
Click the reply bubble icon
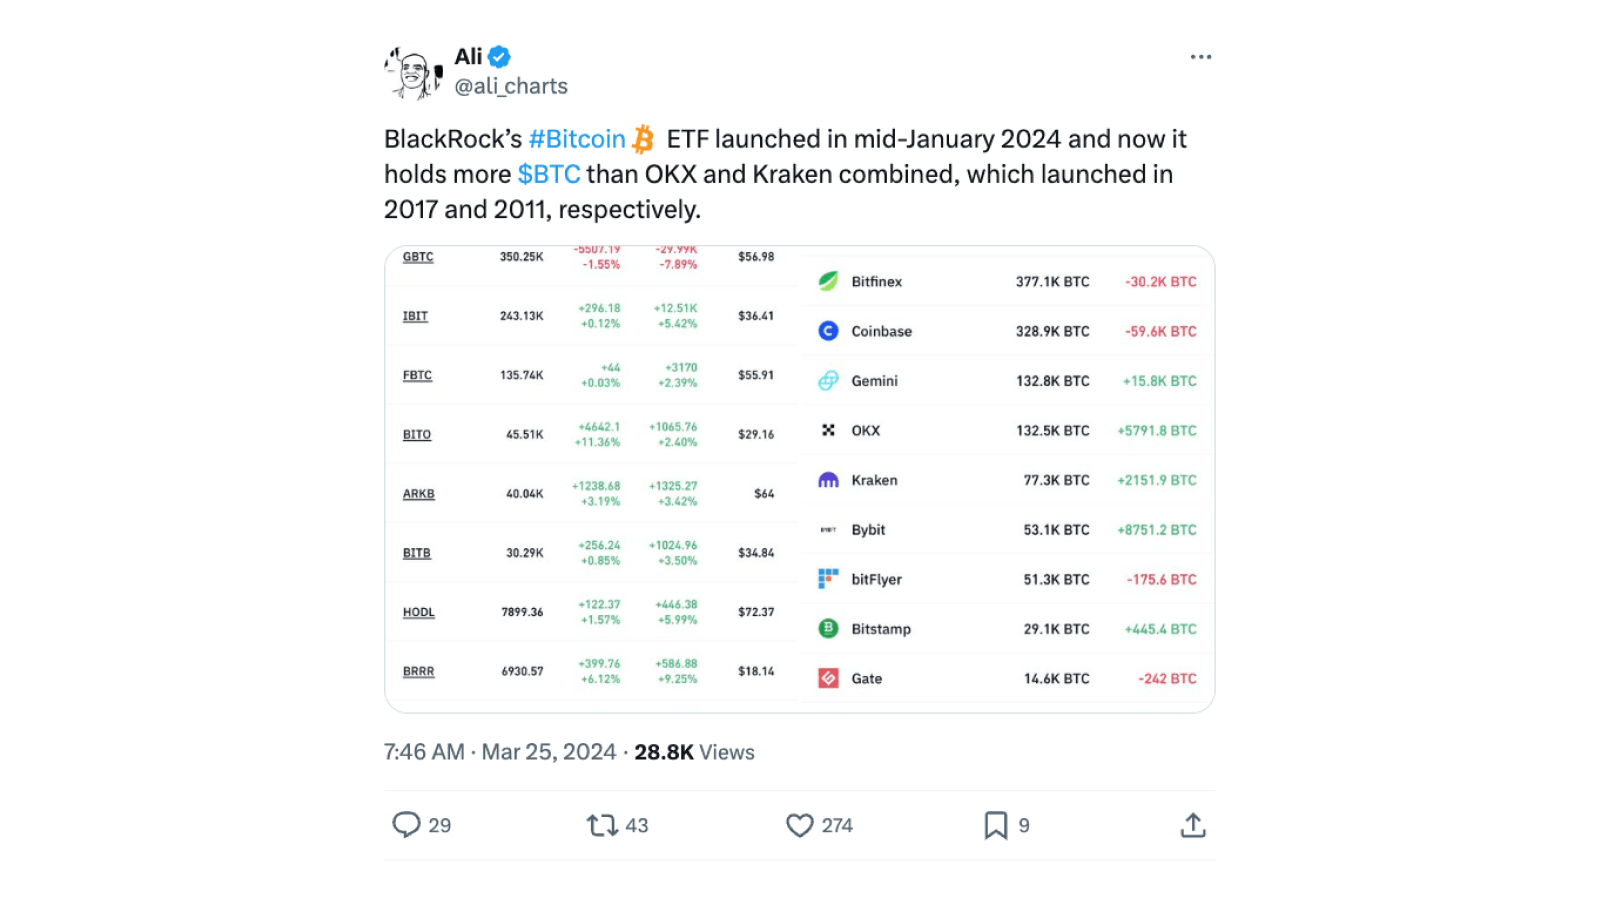[x=407, y=825]
